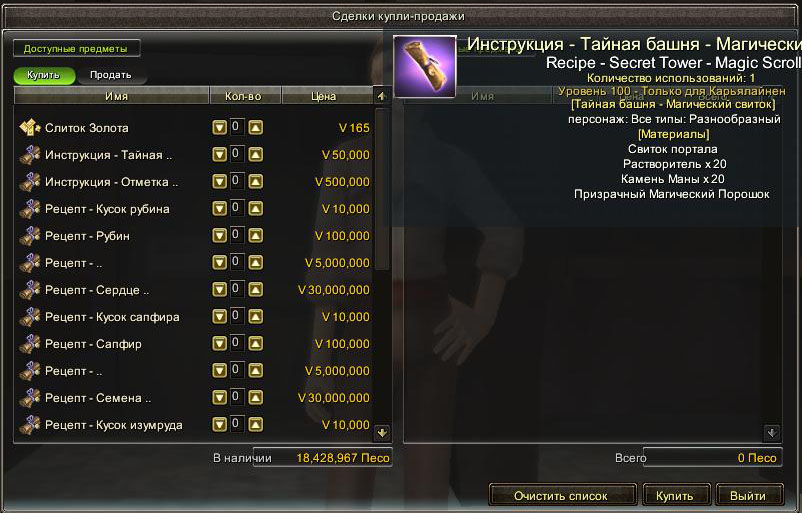This screenshot has height=513, width=802.
Task: Click the Инструкция - Отметка recipe icon
Action: point(30,182)
